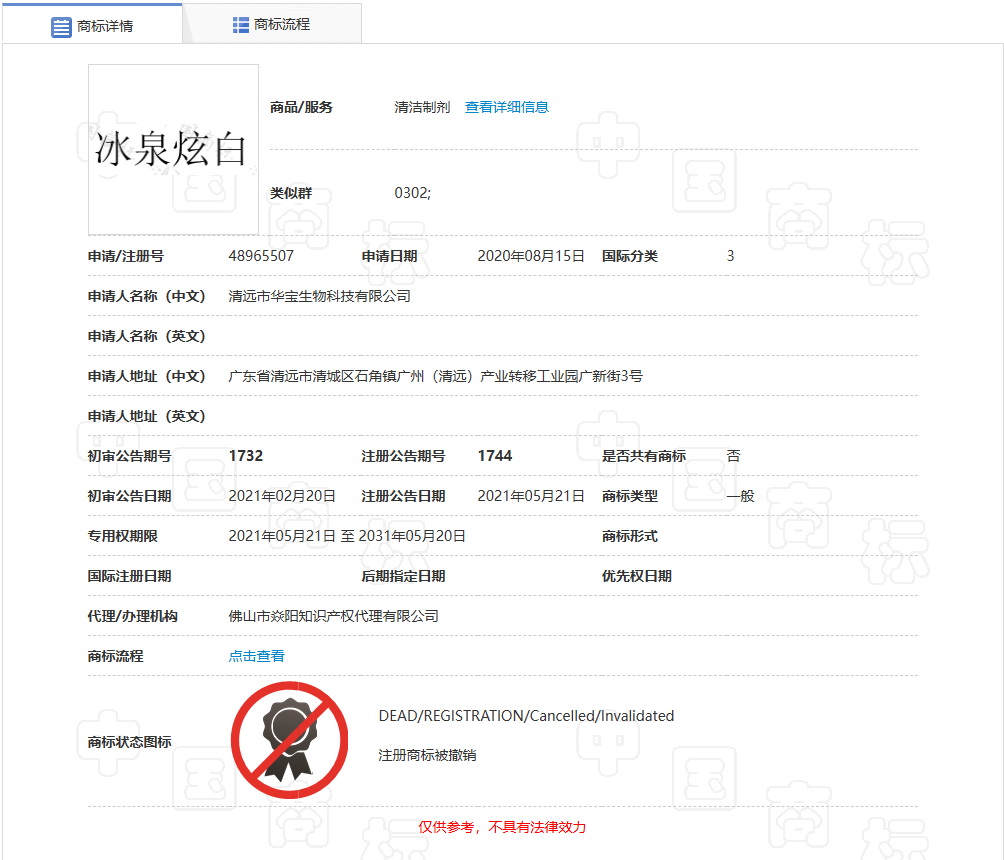Click registration announcement issue 1744
1004x860 pixels.
coord(495,455)
